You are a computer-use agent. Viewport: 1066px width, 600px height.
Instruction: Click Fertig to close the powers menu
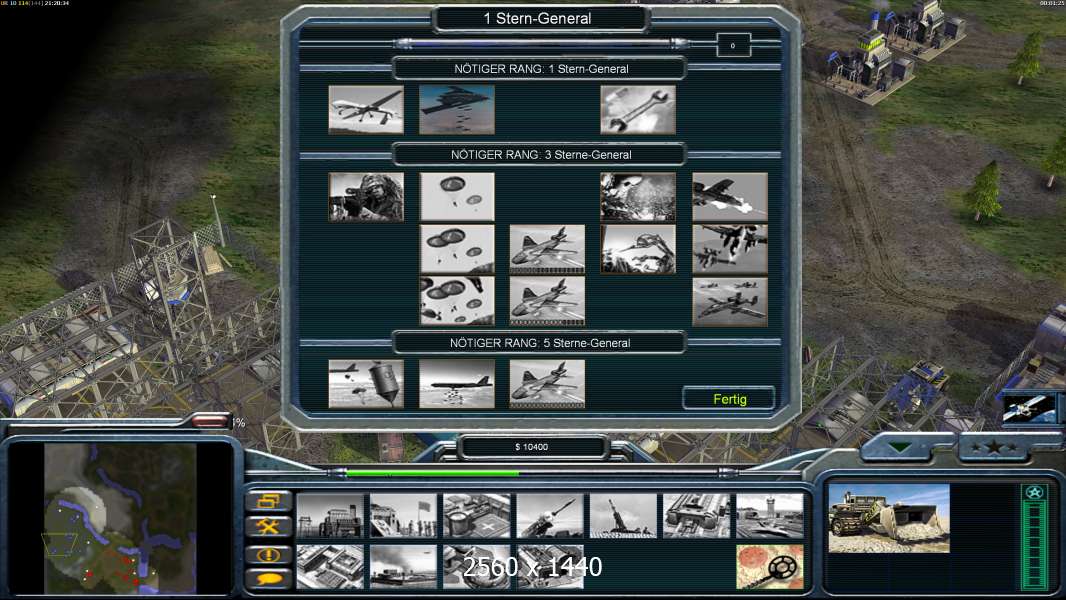pyautogui.click(x=729, y=399)
